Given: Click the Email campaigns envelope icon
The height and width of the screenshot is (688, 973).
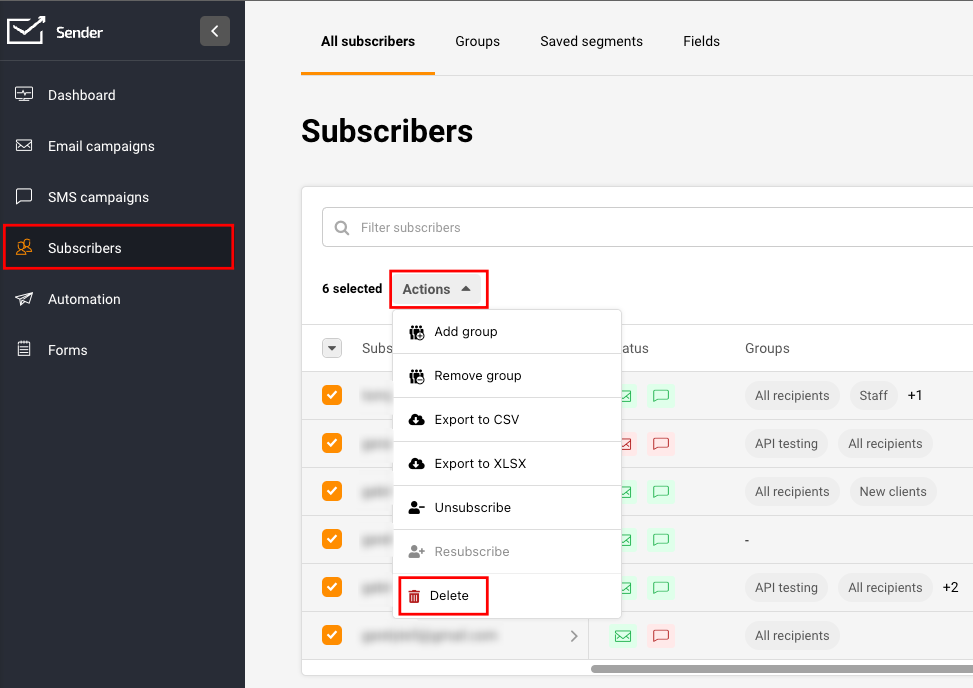Looking at the screenshot, I should click(25, 146).
